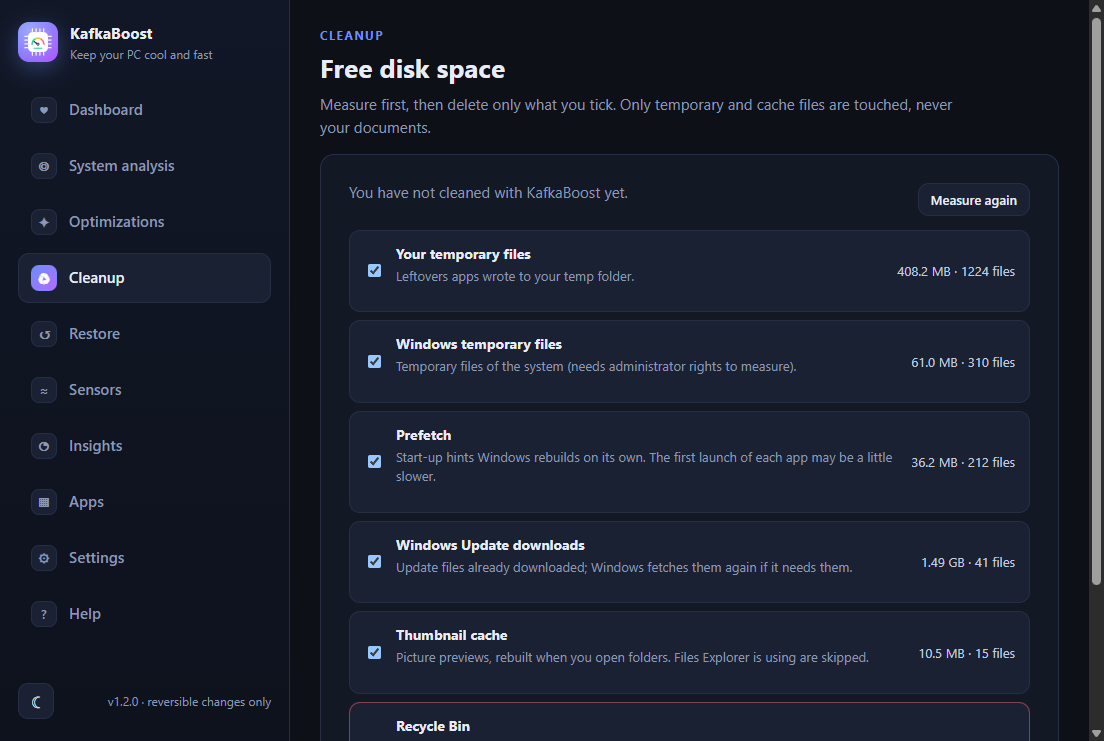Open the Help question mark icon
The image size is (1104, 741).
click(44, 614)
